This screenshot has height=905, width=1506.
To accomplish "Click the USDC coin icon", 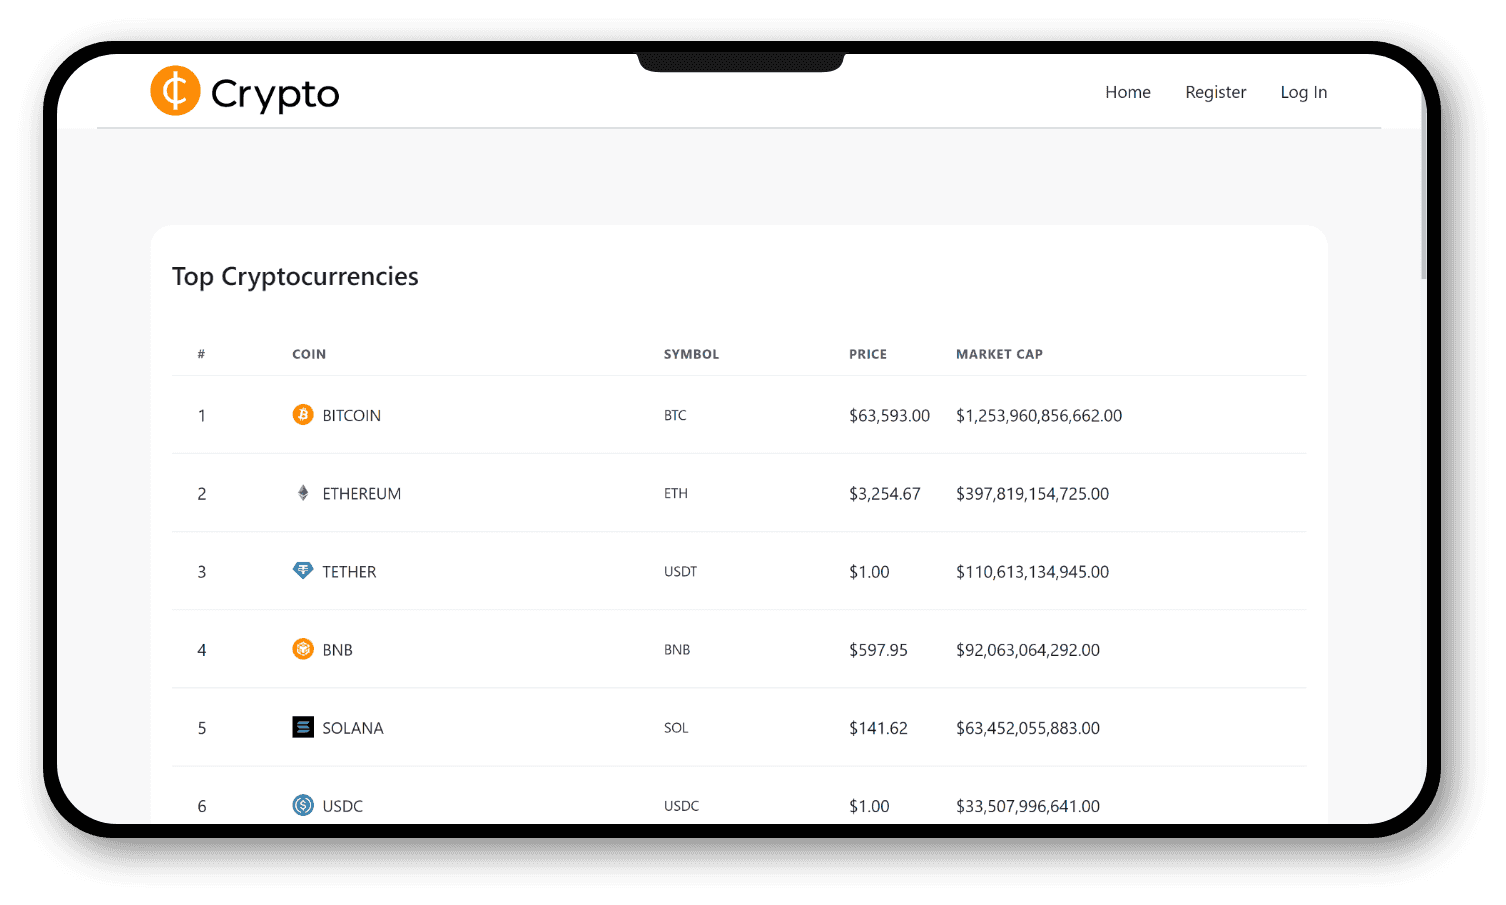I will click(x=303, y=805).
